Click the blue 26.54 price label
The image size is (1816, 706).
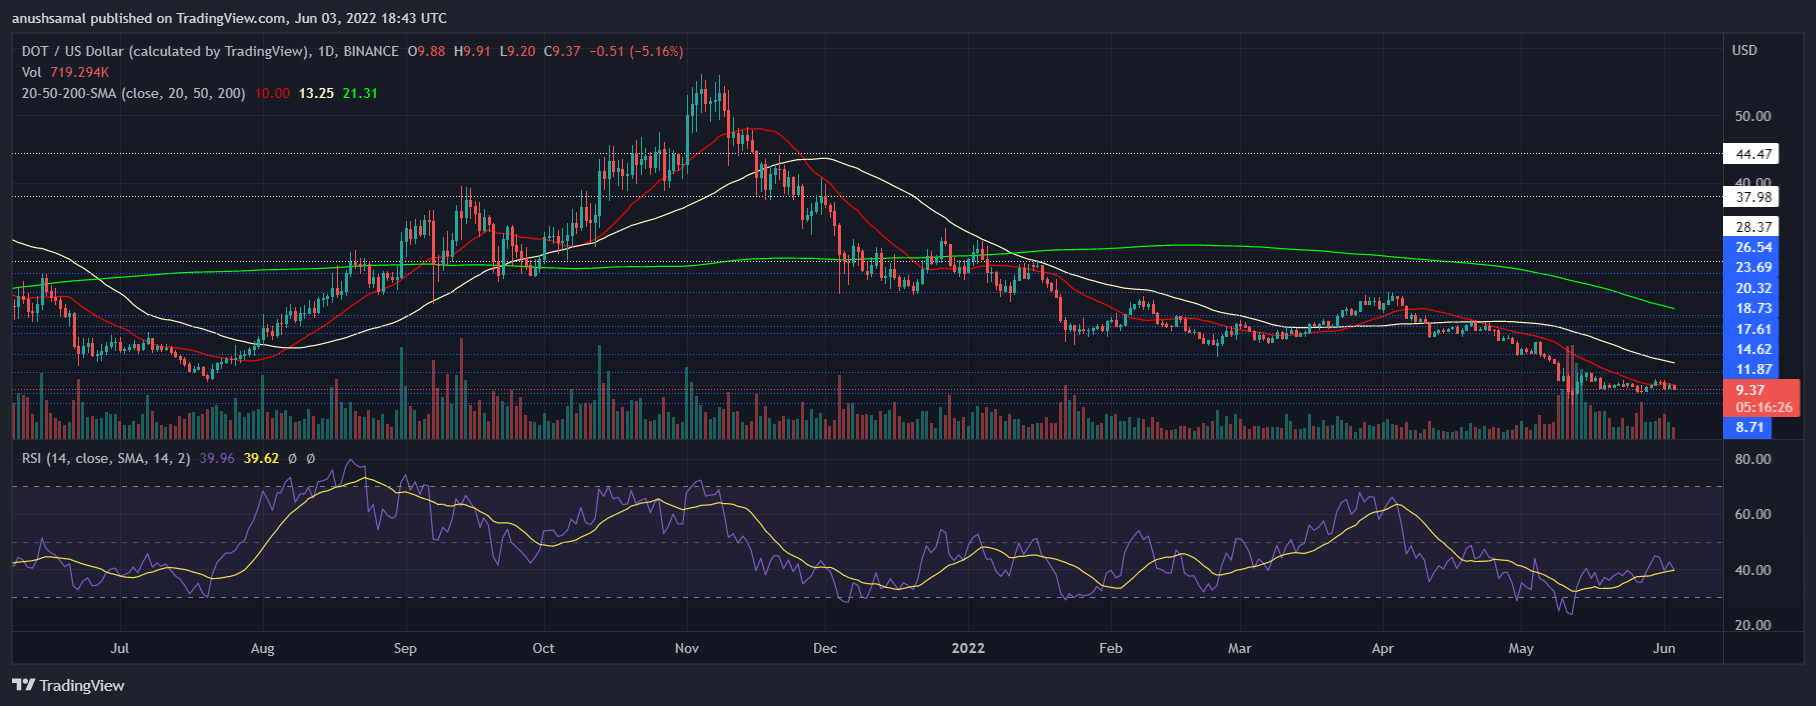(1753, 247)
